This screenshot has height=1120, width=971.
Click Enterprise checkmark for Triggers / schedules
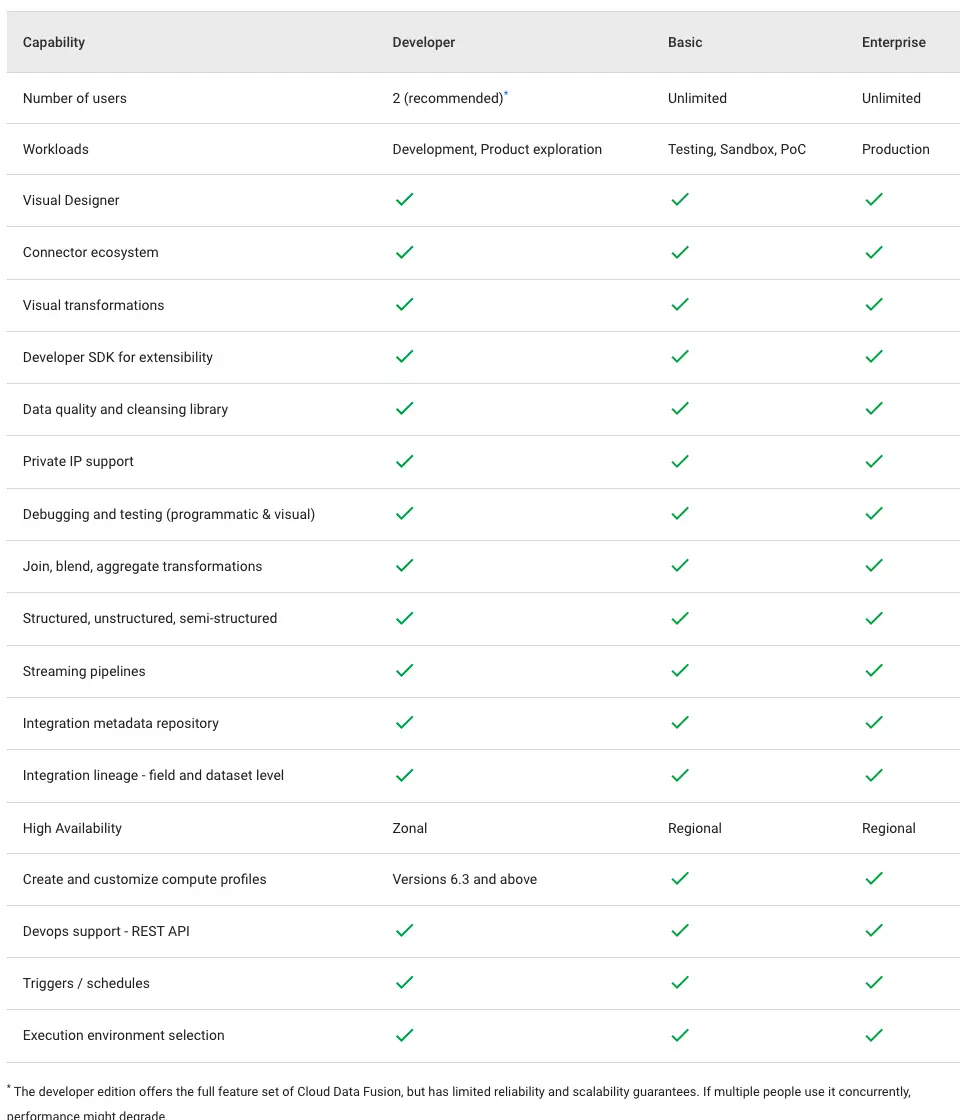874,982
